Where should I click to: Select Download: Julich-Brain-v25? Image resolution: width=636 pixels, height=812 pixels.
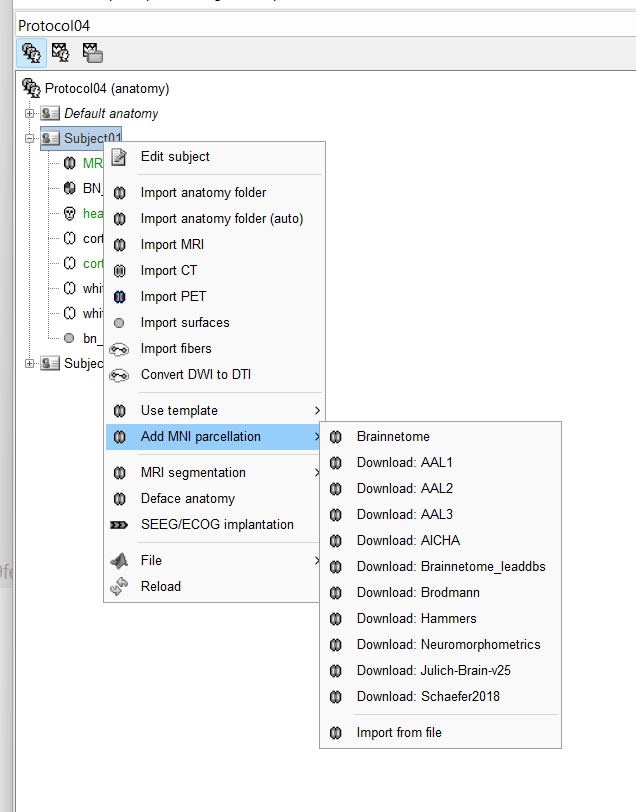coord(440,671)
